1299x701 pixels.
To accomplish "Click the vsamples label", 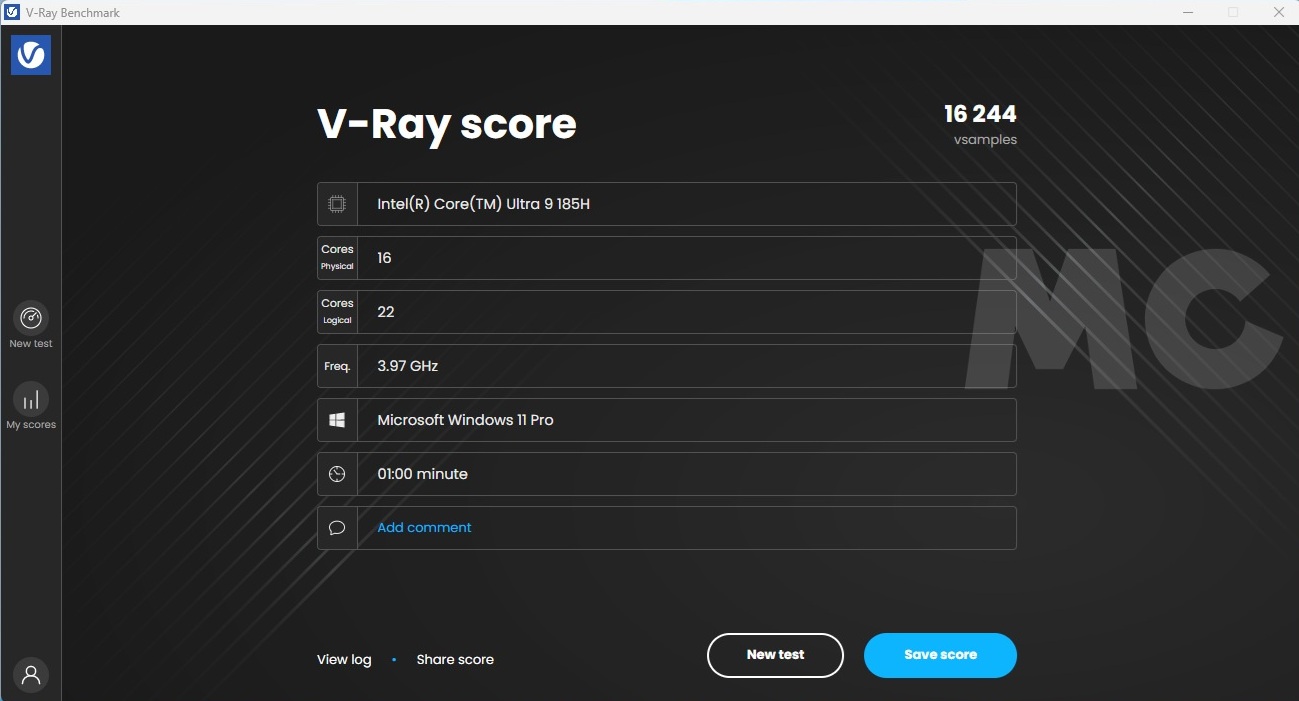I will tap(985, 140).
